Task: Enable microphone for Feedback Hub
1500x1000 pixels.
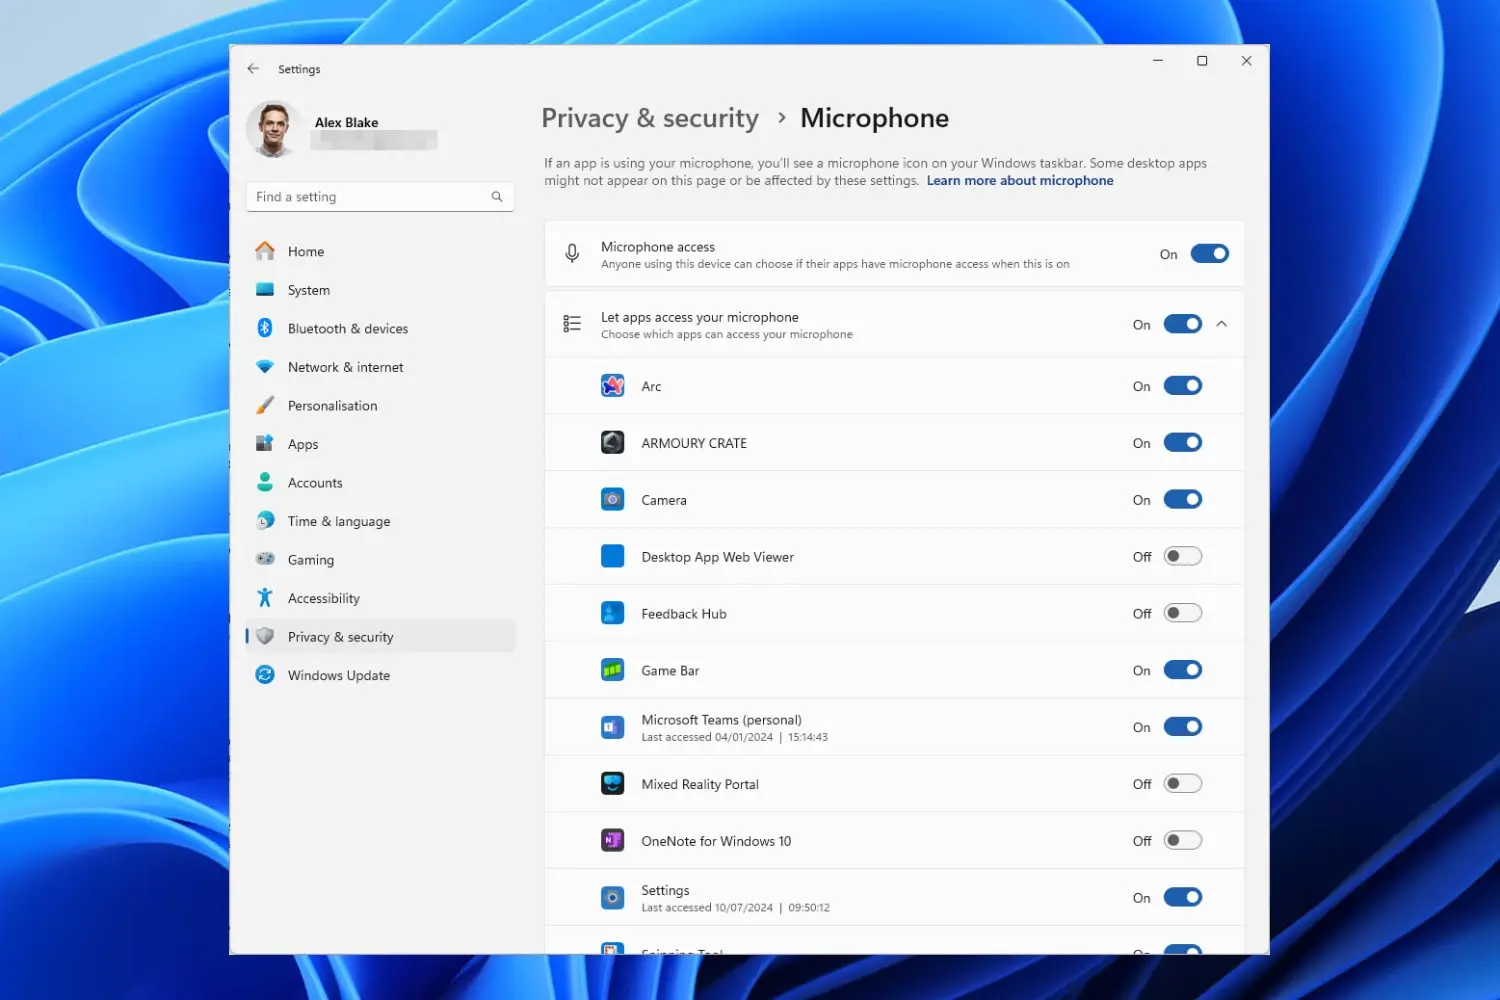Action: 1182,613
